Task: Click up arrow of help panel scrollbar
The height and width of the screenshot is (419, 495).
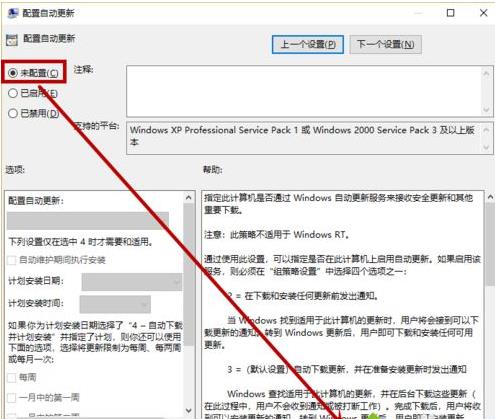Action: [x=490, y=197]
